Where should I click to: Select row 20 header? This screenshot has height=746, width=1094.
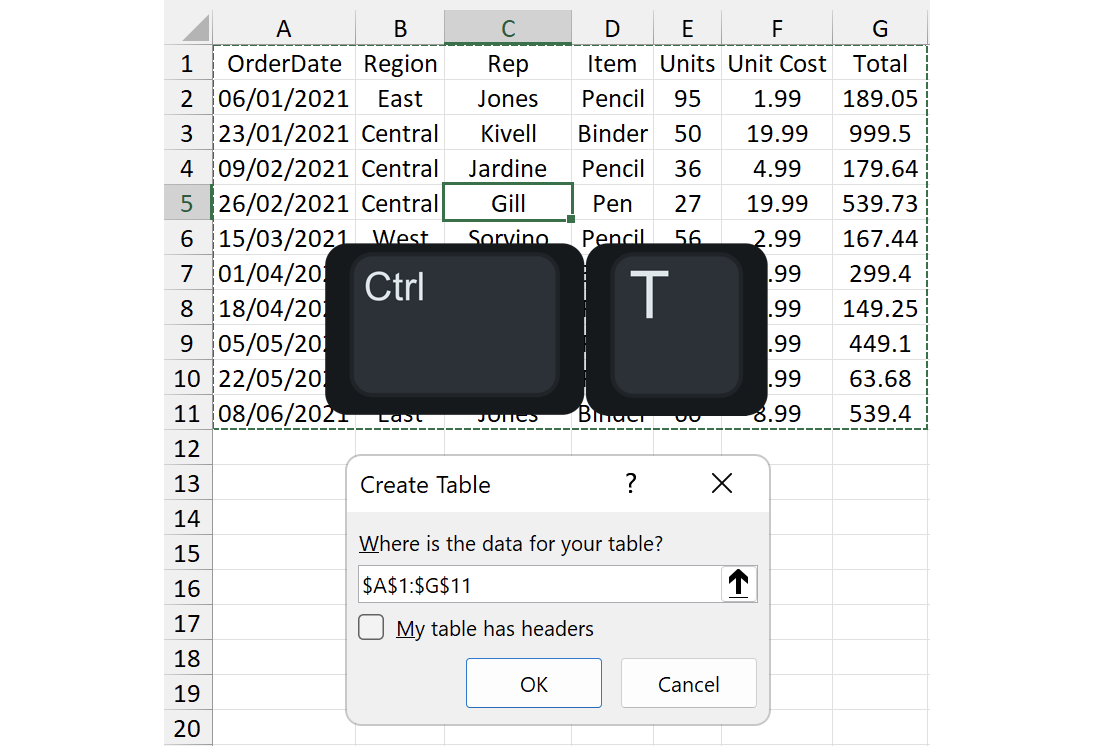click(x=187, y=729)
